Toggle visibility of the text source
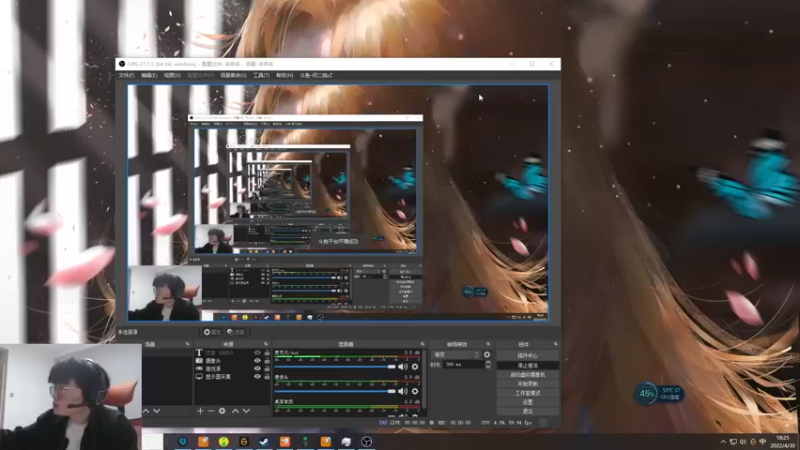The width and height of the screenshot is (800, 450). click(x=257, y=353)
